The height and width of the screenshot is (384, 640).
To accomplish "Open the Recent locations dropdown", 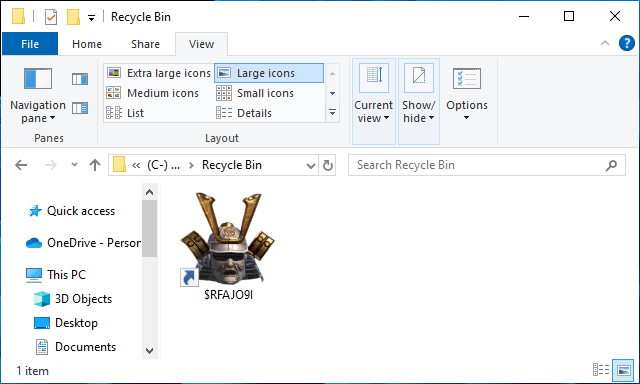I will (x=74, y=165).
